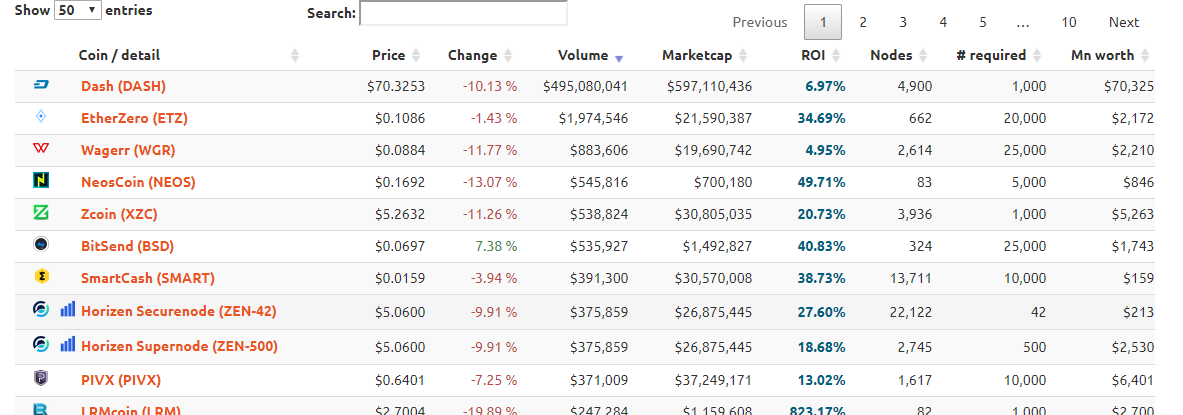Open the Wagerr (WGR) coin link

tap(128, 150)
